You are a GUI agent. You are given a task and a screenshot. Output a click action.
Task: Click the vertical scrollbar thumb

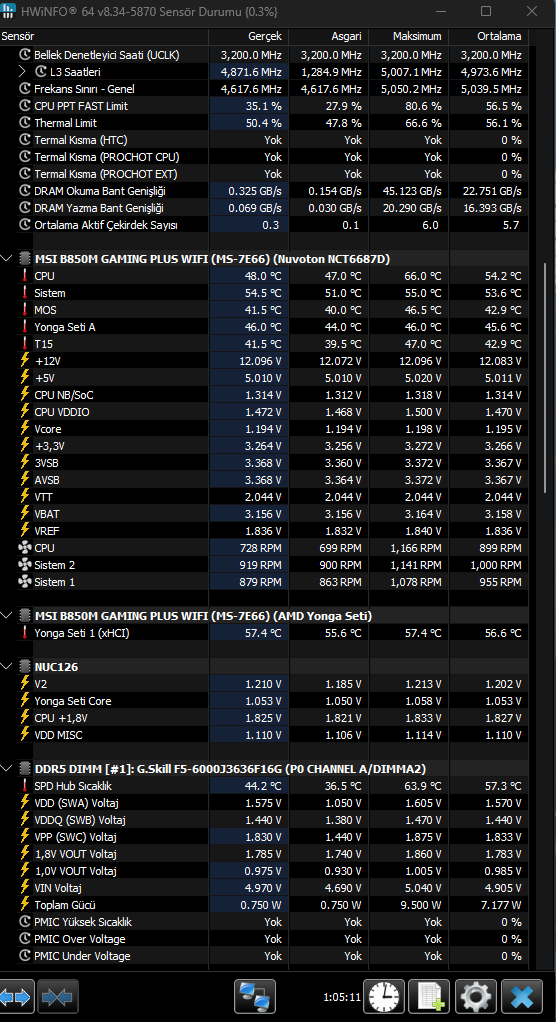546,378
